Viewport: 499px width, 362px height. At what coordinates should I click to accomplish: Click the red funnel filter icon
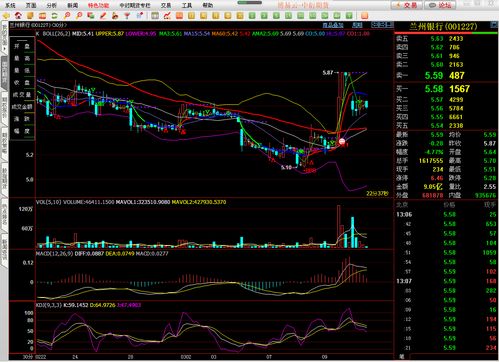127,15
